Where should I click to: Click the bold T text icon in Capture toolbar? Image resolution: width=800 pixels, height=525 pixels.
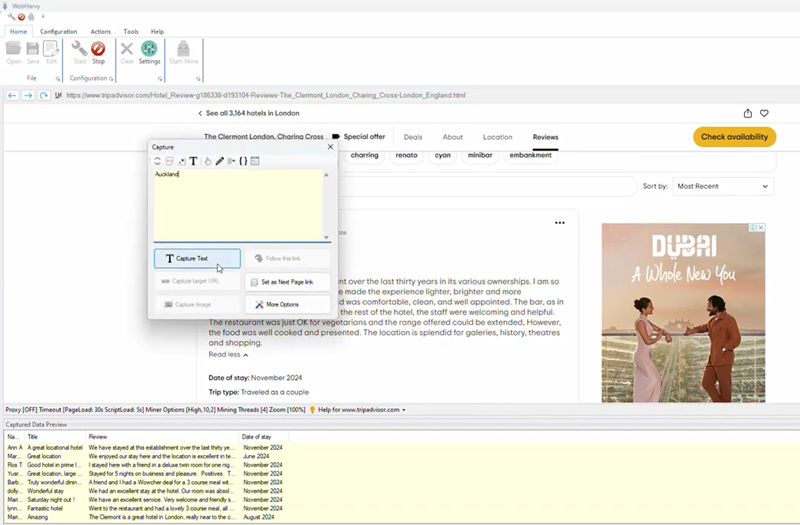(x=194, y=161)
